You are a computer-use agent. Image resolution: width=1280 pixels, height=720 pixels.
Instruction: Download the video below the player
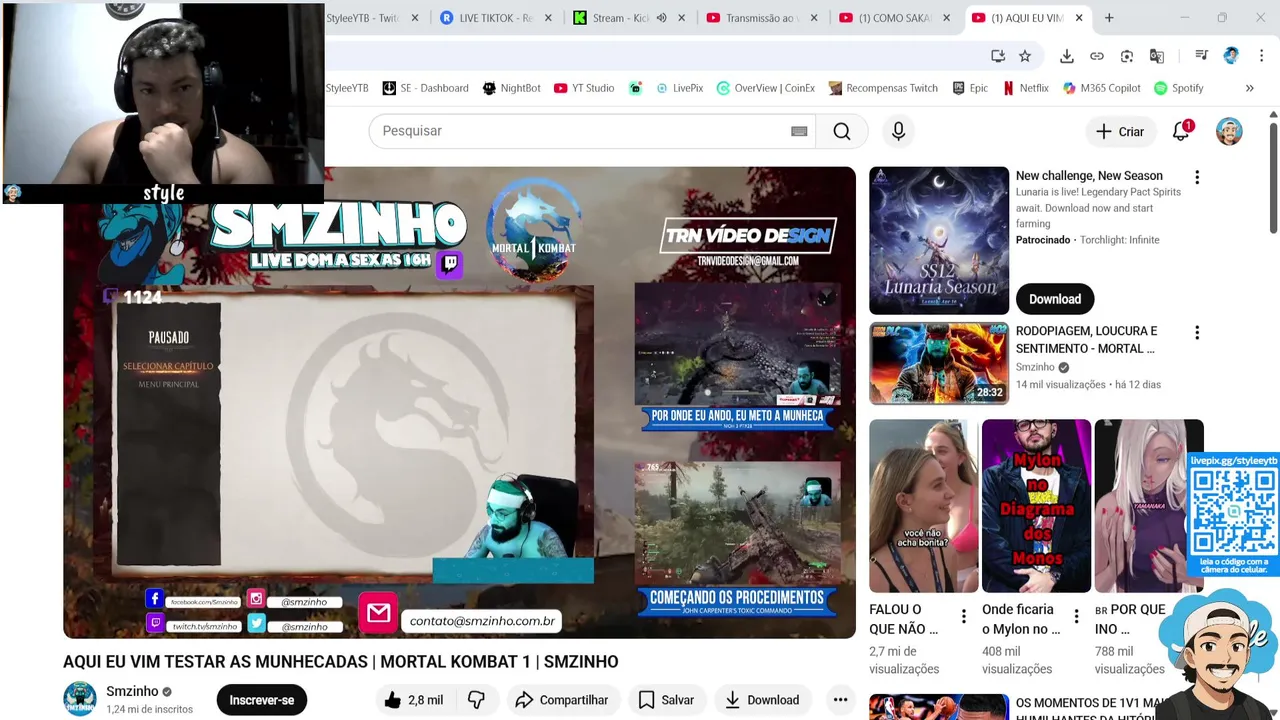click(x=762, y=700)
